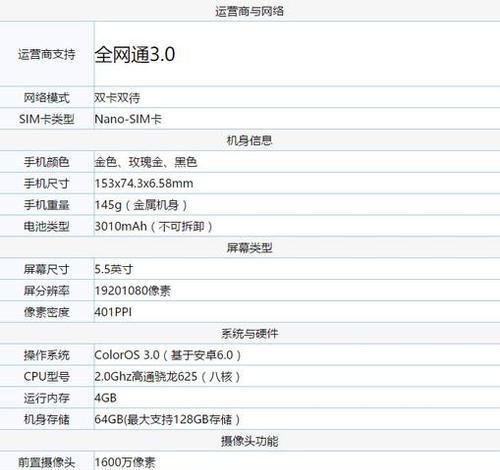The width and height of the screenshot is (500, 470).
Task: Click the 操作系统 label
Action: (47, 355)
